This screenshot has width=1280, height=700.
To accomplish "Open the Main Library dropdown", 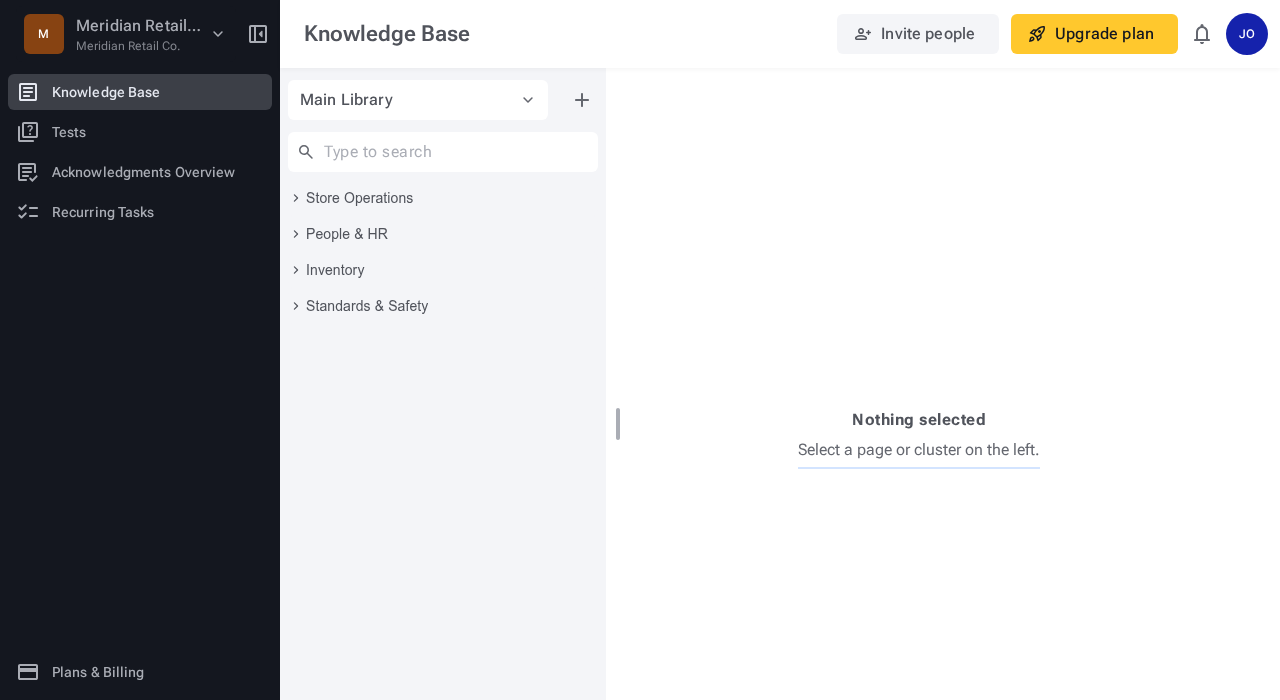I will click(418, 100).
